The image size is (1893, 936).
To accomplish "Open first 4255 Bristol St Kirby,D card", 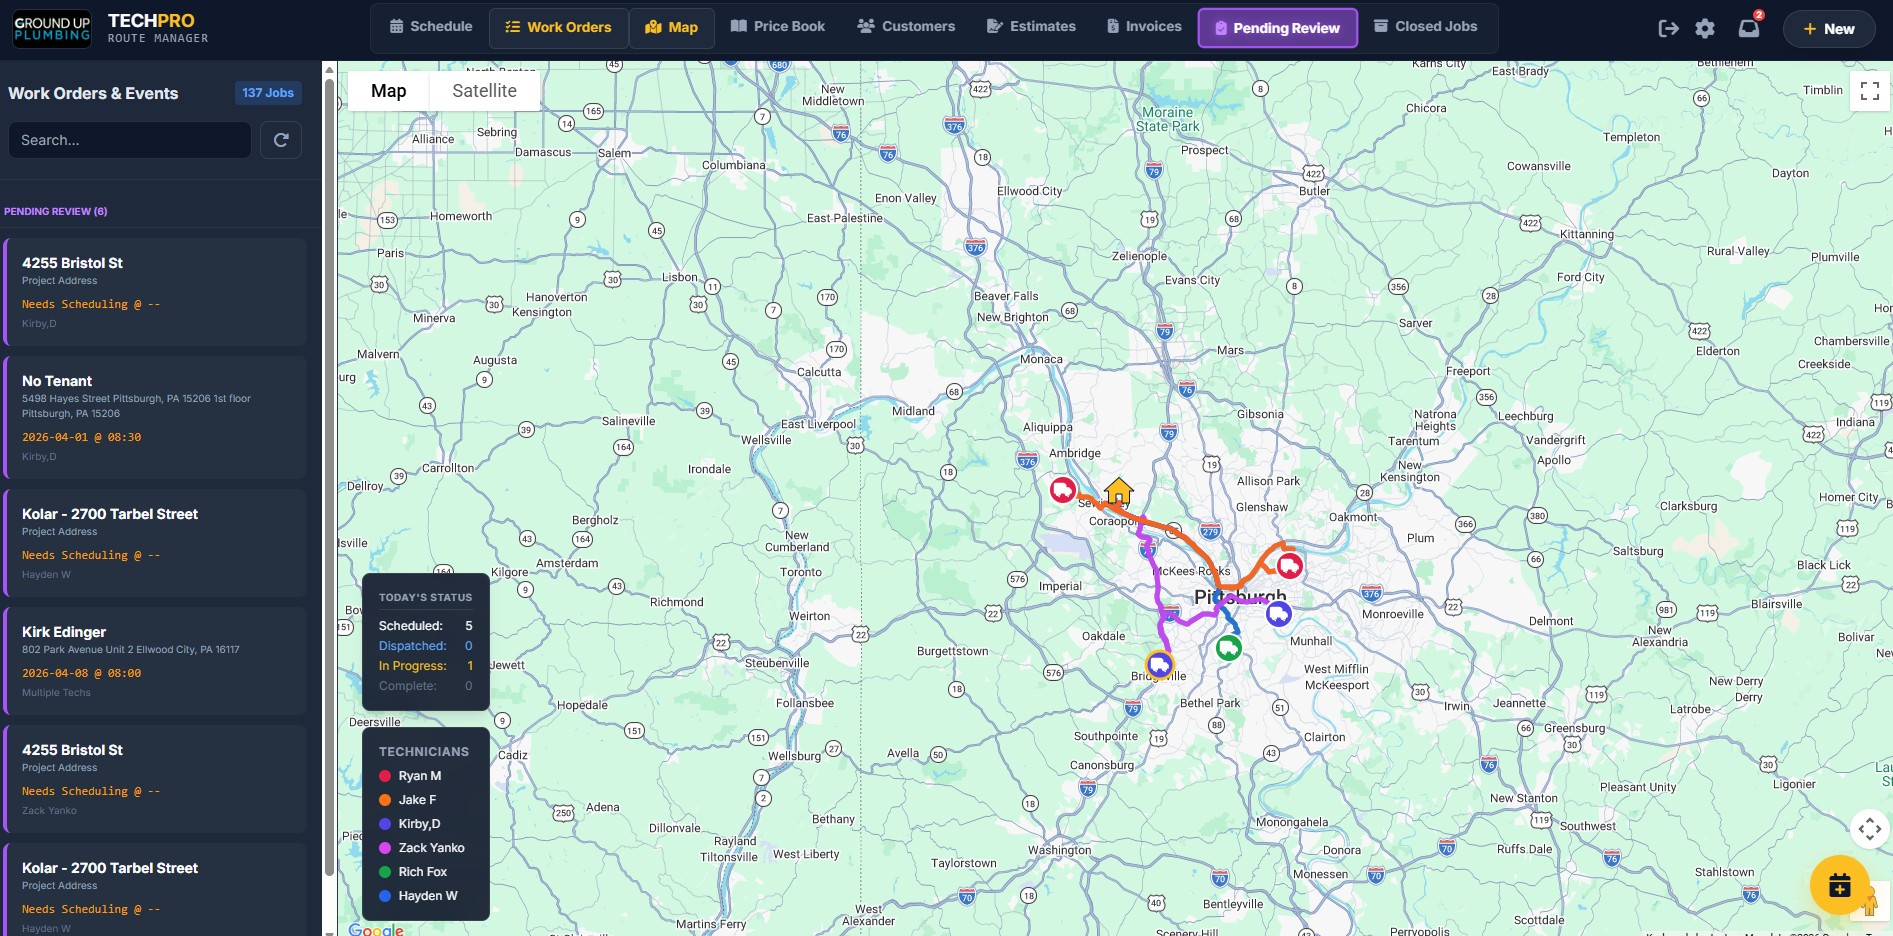I will pyautogui.click(x=155, y=292).
